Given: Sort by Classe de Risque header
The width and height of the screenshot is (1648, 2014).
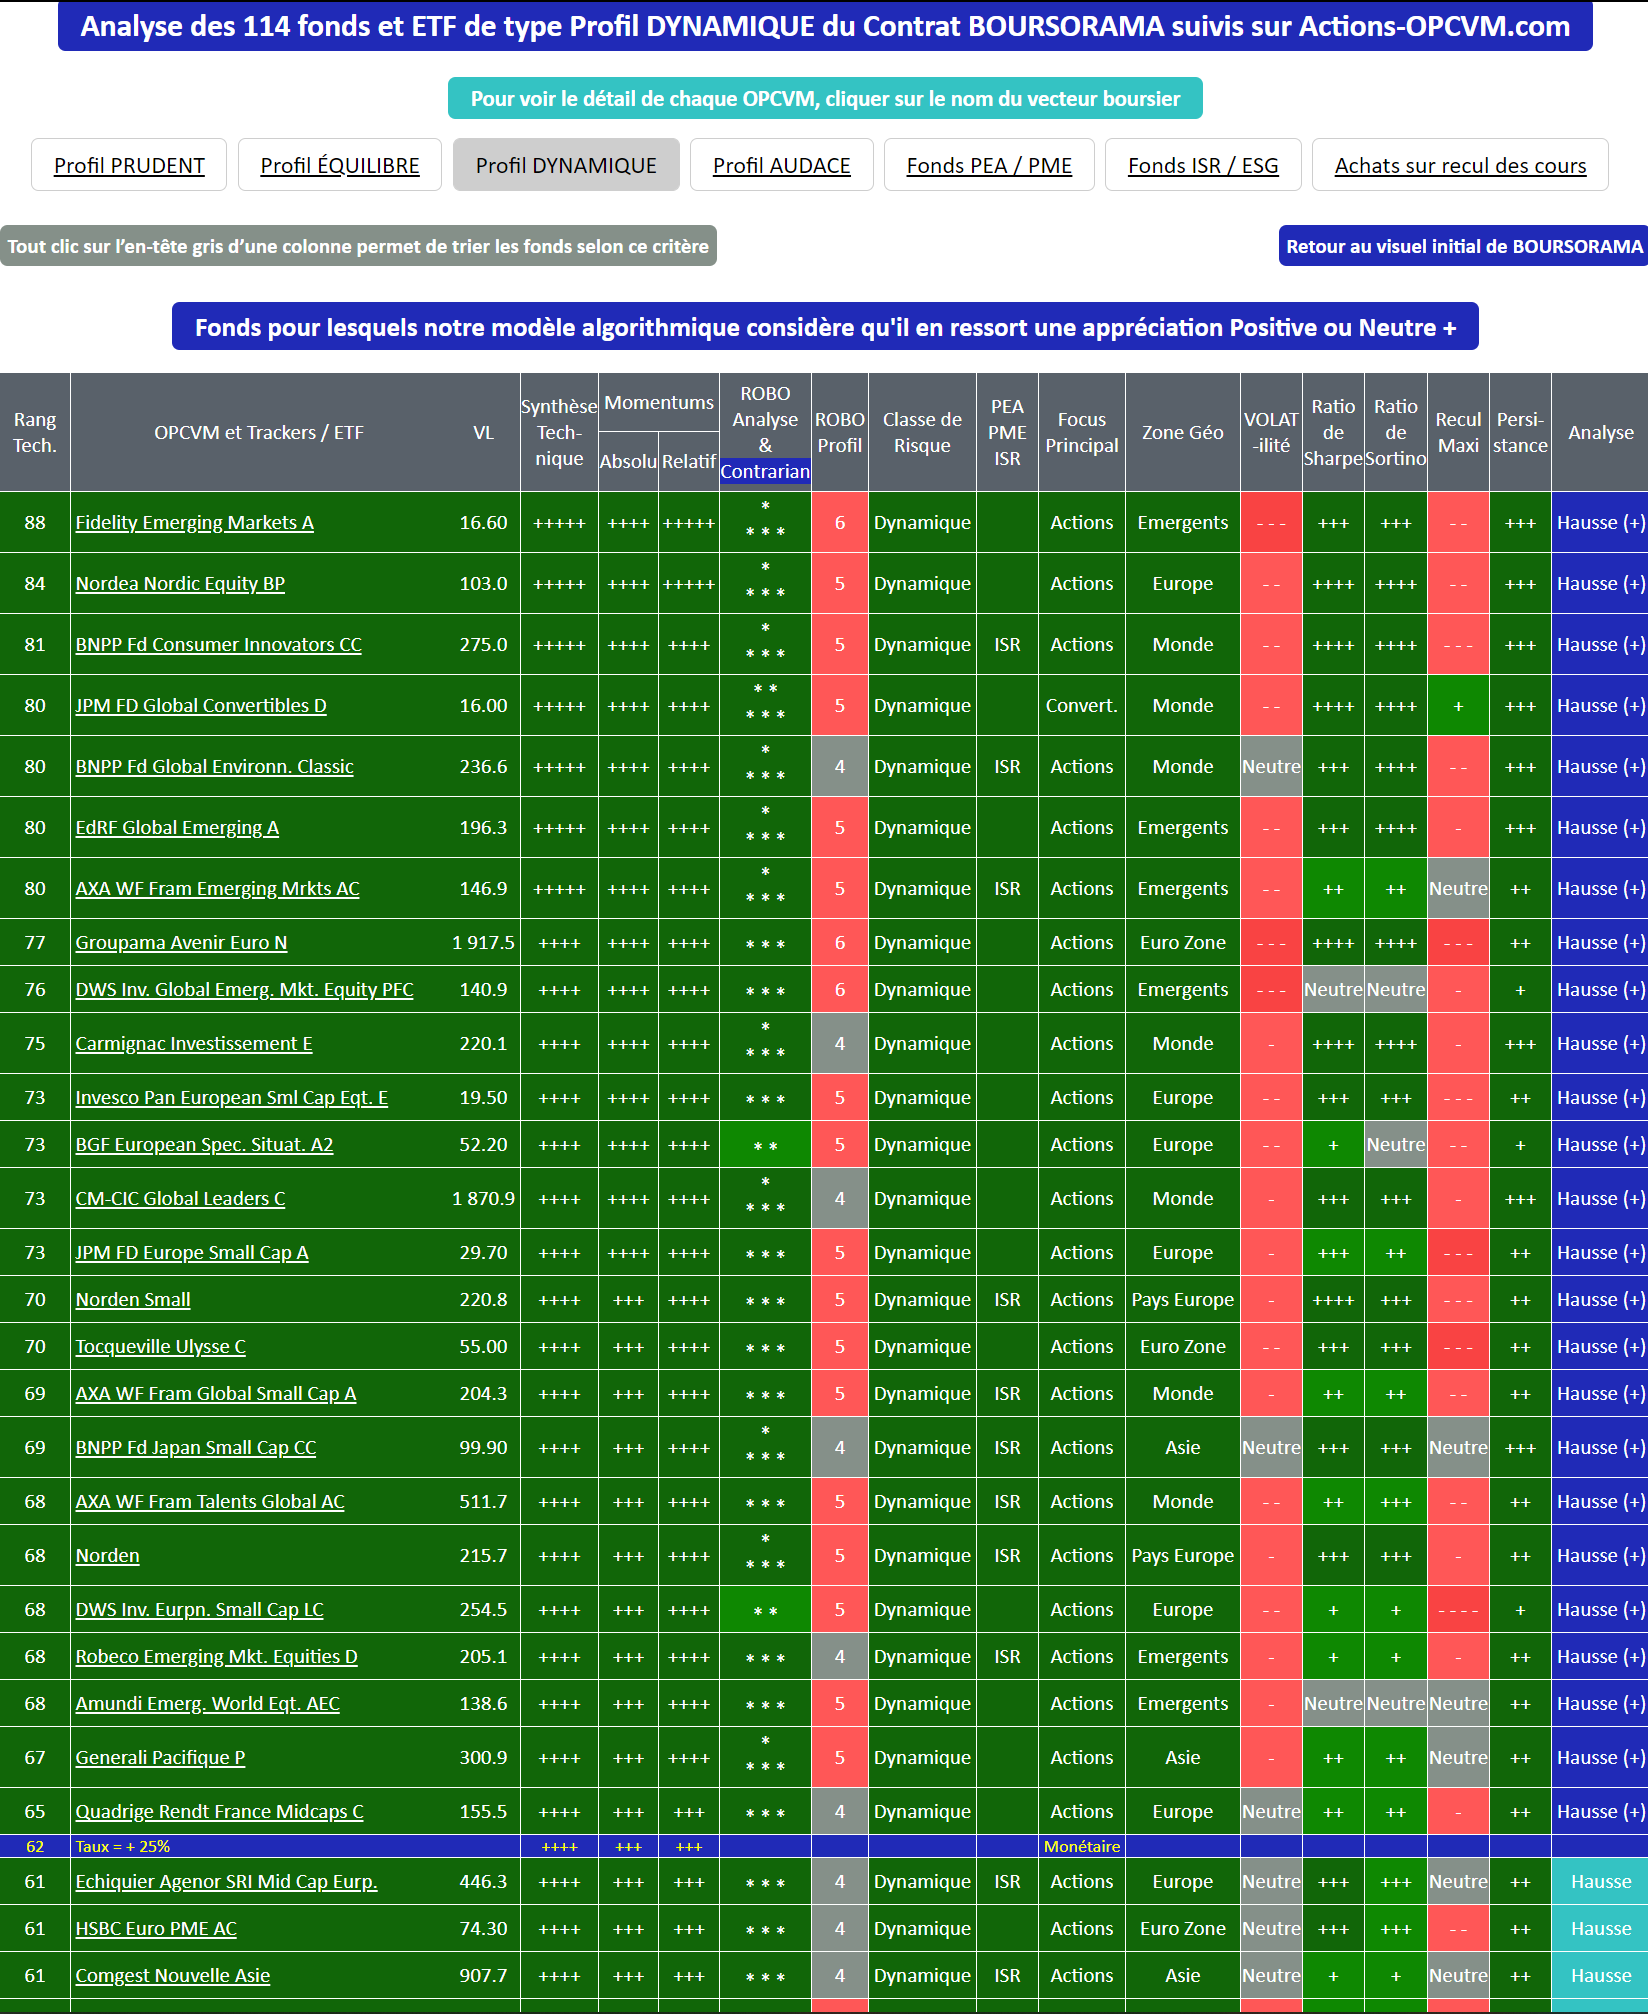Looking at the screenshot, I should click(922, 432).
